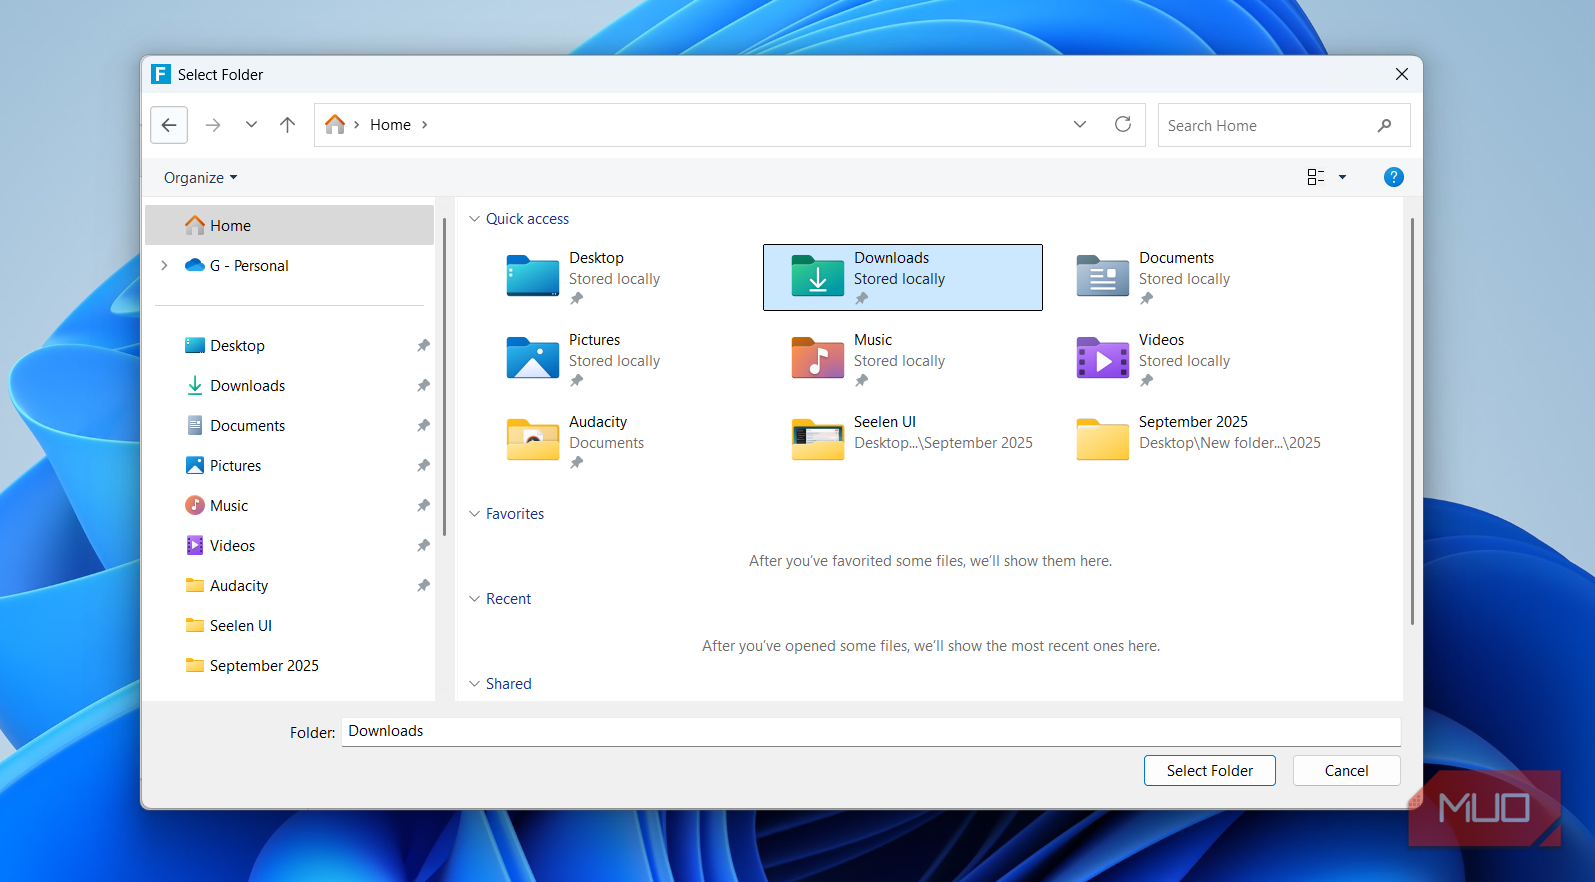Go back using the back arrow
Image resolution: width=1595 pixels, height=882 pixels.
169,125
